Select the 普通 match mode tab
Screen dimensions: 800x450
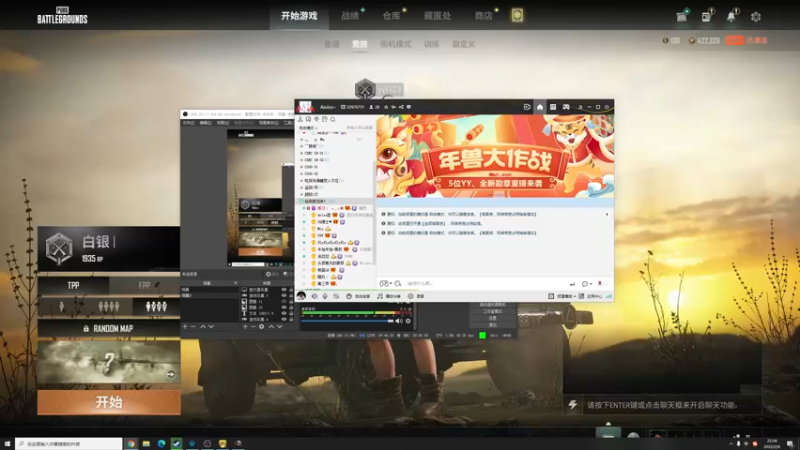pyautogui.click(x=332, y=44)
